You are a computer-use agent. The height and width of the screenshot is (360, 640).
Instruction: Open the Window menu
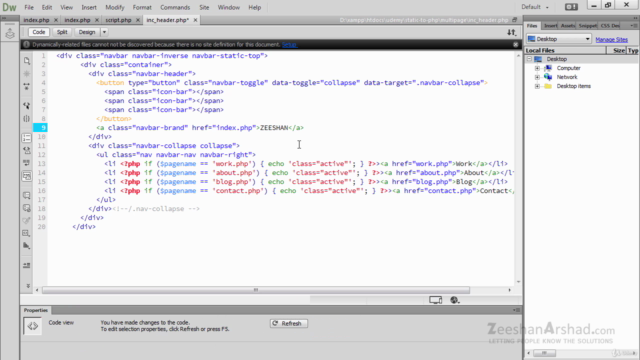click(x=229, y=7)
